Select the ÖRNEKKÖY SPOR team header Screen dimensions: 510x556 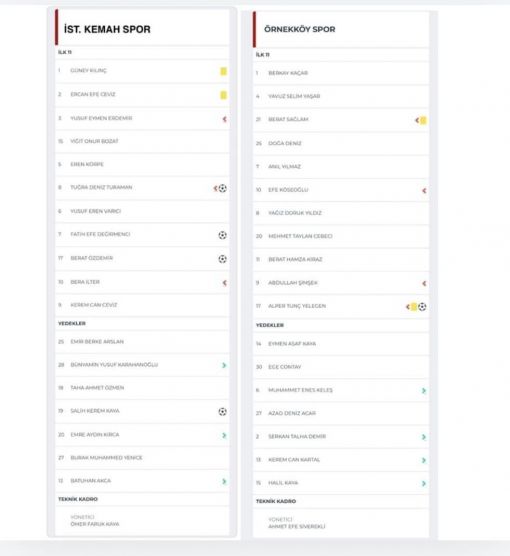point(300,29)
